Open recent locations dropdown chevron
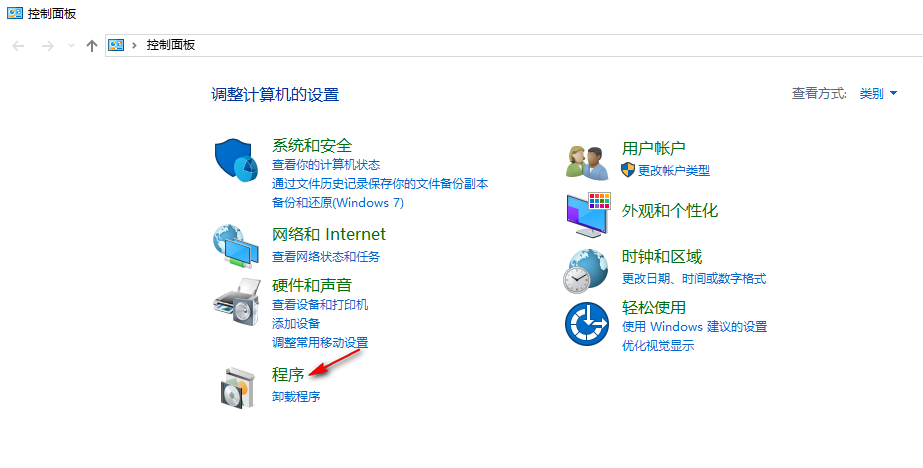The image size is (923, 468). coord(72,45)
